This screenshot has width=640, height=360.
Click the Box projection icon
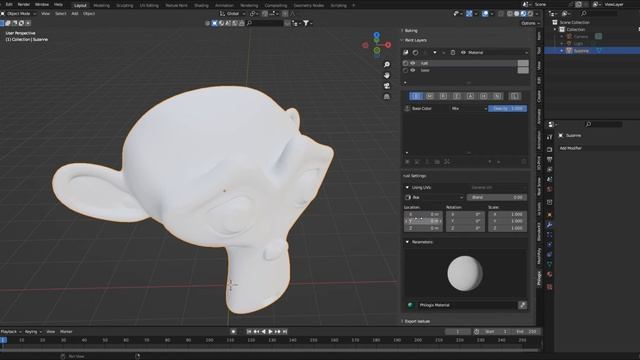408,198
